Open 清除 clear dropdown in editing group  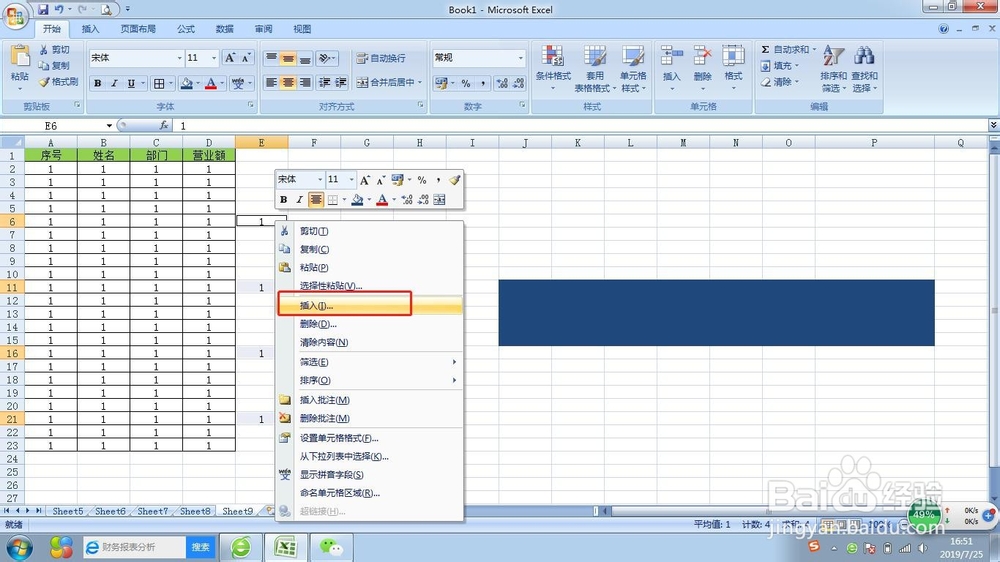tap(779, 82)
